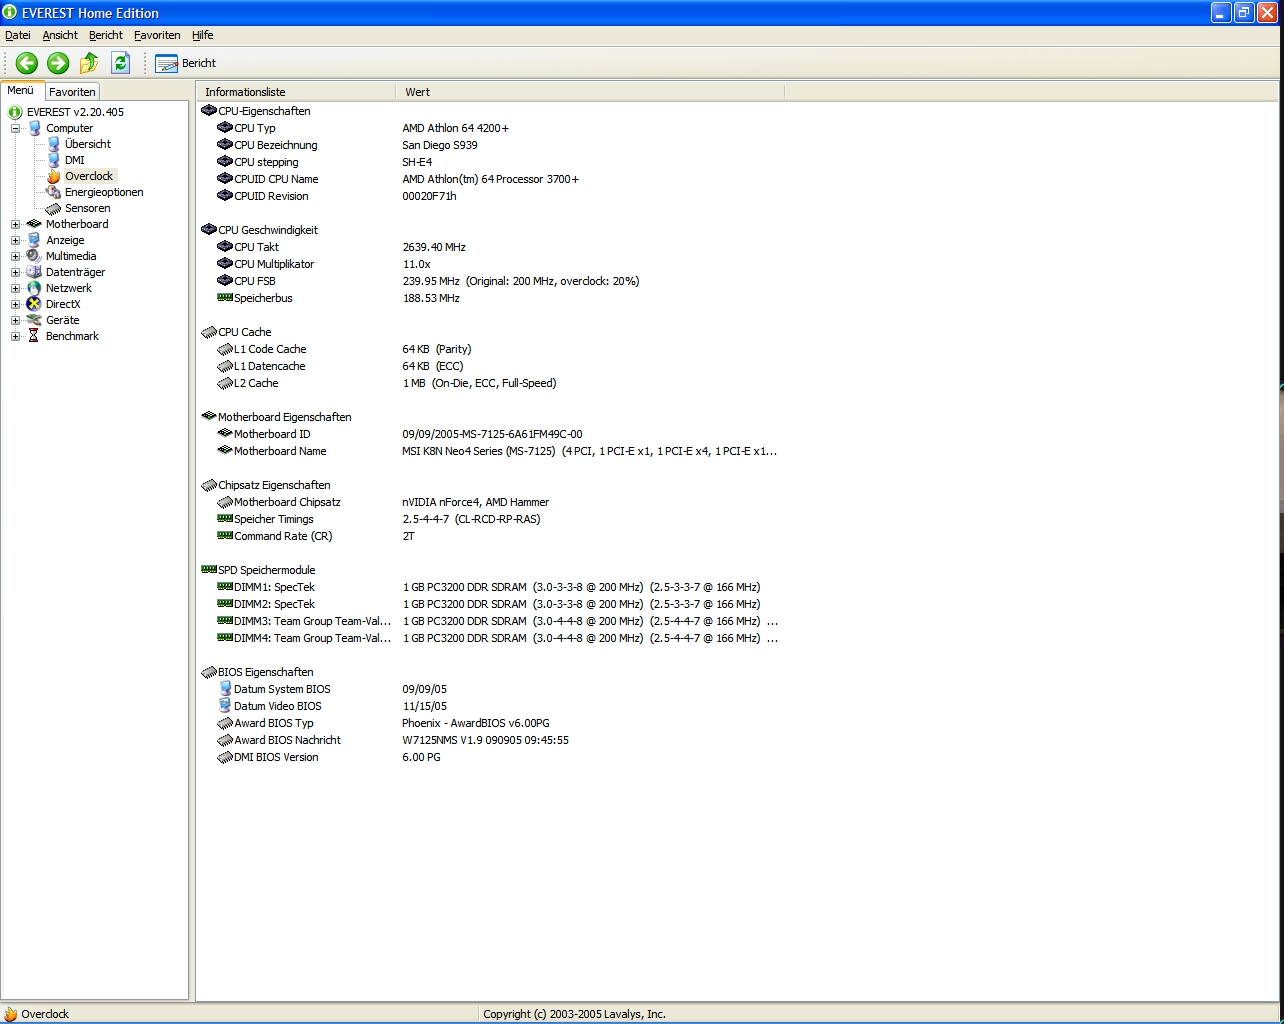Click the Computer icon in the tree
This screenshot has height=1024, width=1284.
pos(34,128)
